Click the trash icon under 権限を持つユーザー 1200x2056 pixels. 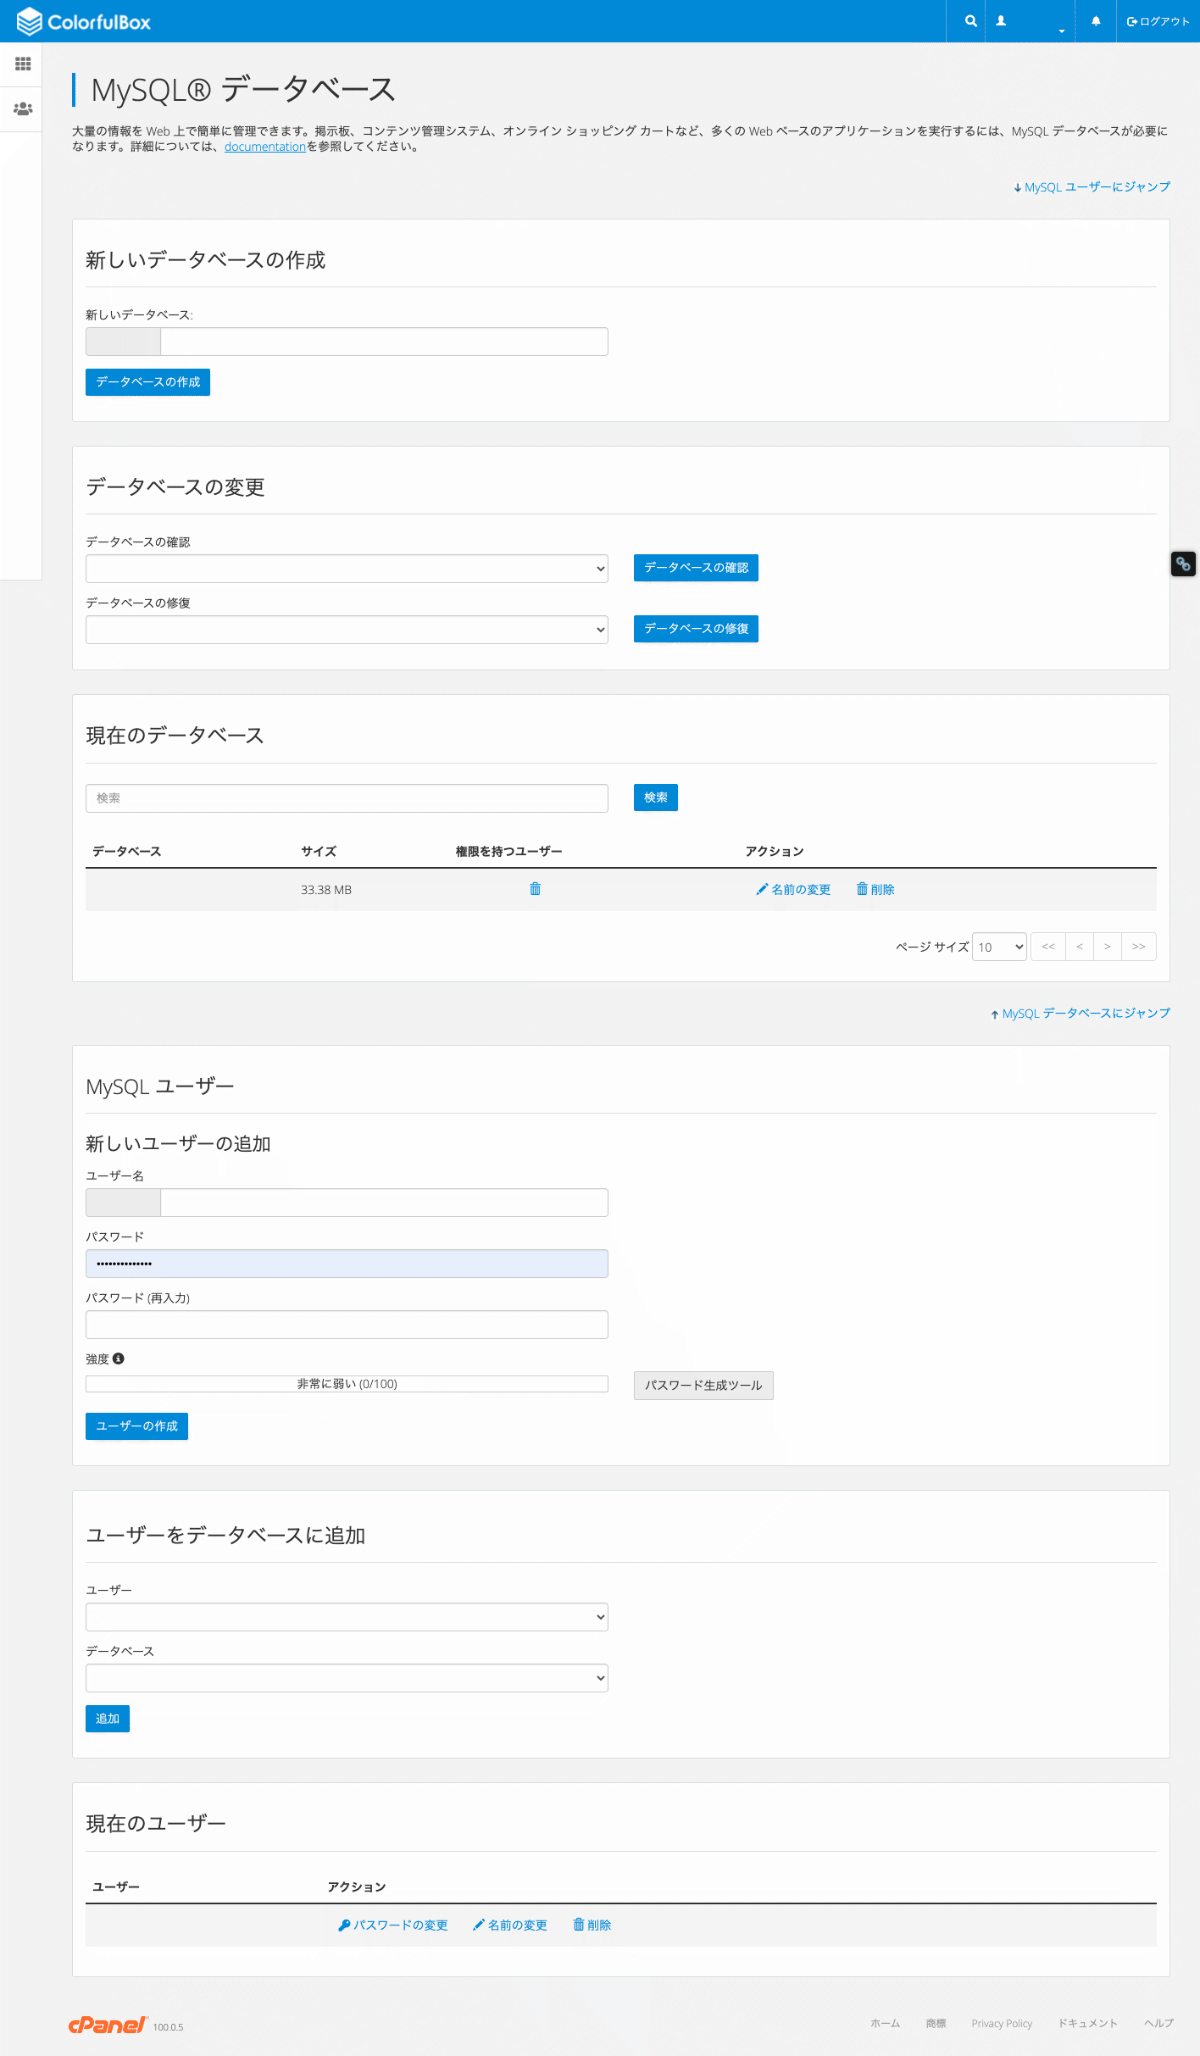pos(535,889)
